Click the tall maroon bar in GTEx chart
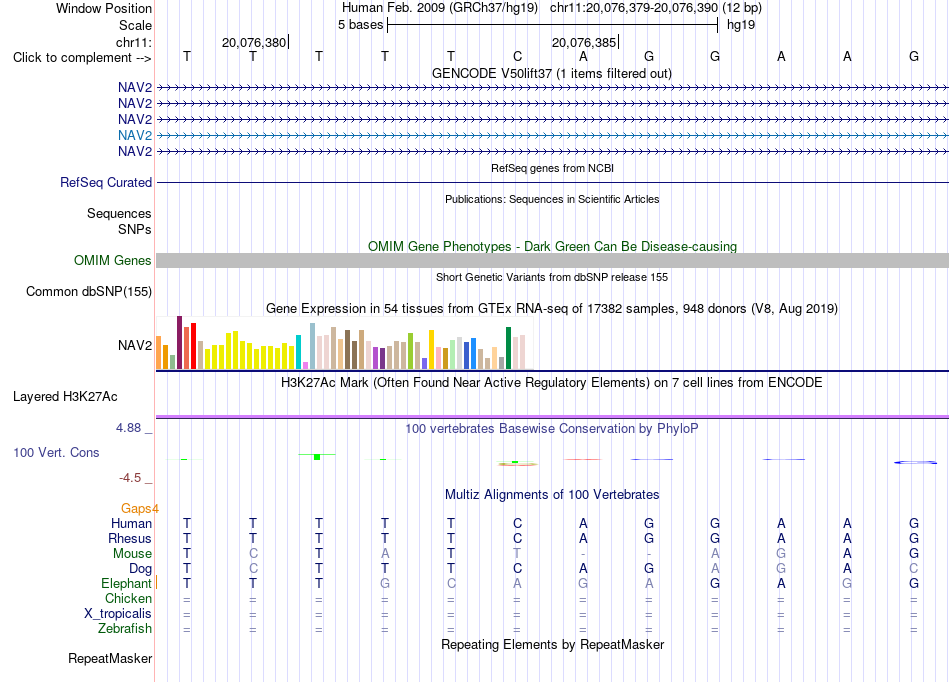The height and width of the screenshot is (682, 950). 179,342
